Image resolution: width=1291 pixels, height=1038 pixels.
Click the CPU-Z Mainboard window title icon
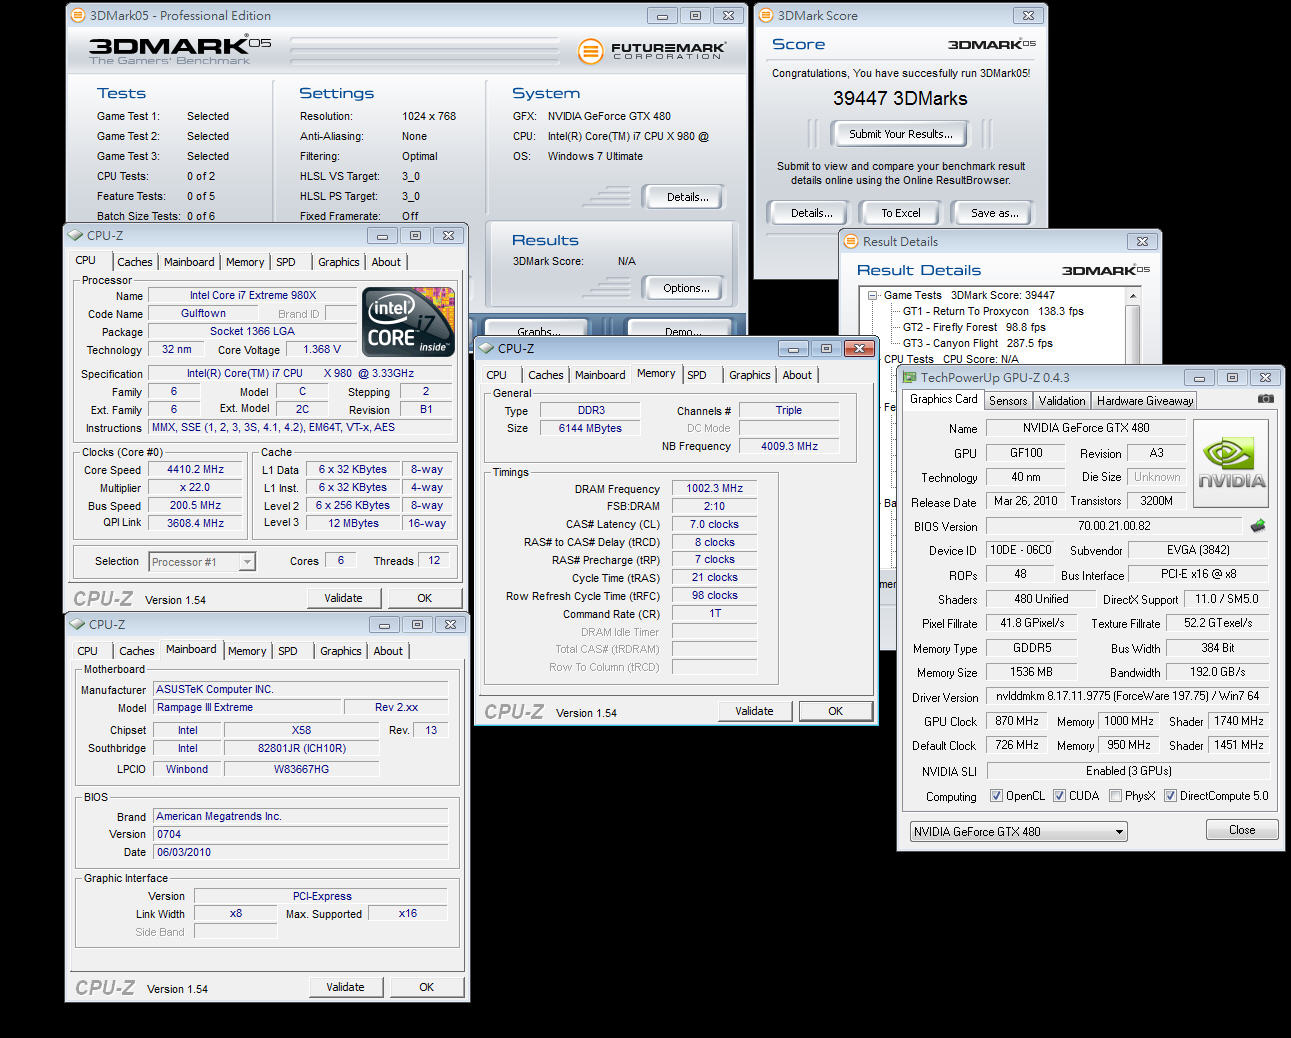pyautogui.click(x=78, y=624)
